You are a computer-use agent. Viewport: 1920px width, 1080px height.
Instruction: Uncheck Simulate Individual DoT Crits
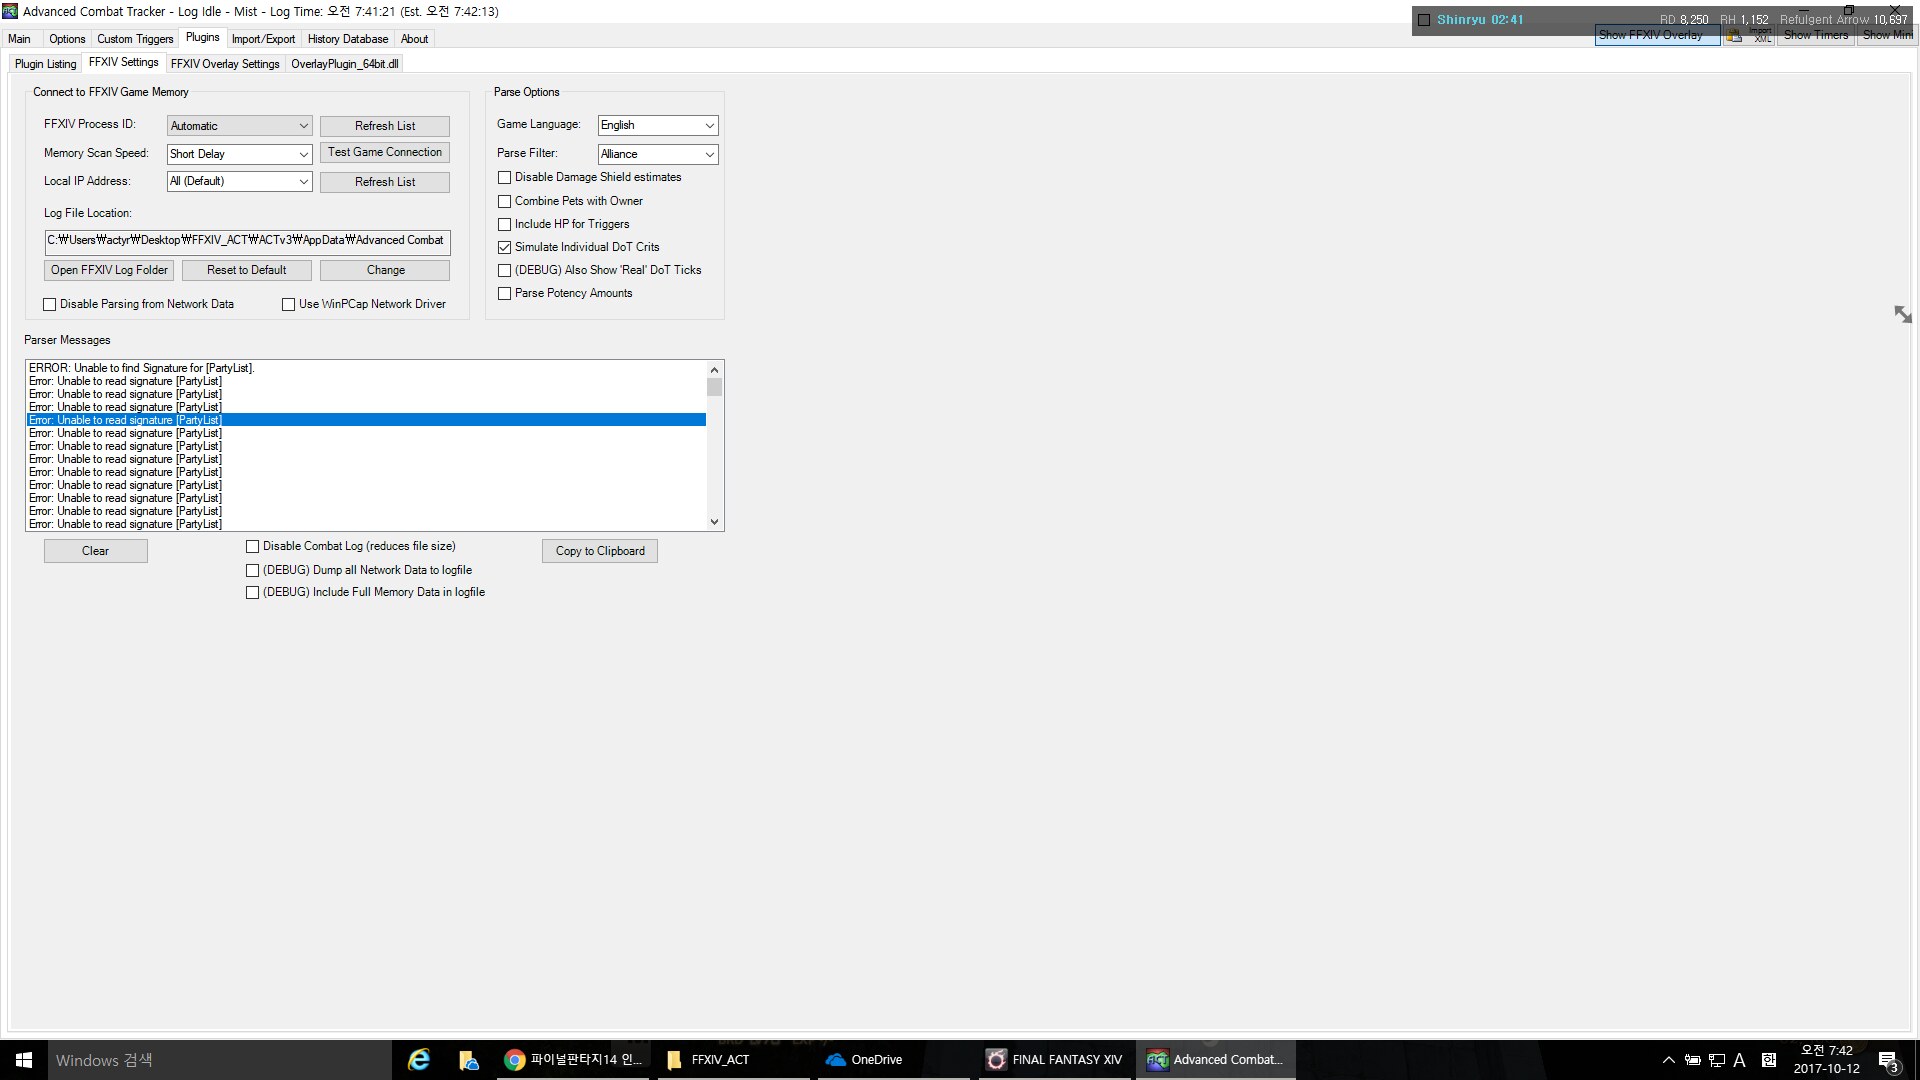(x=505, y=247)
